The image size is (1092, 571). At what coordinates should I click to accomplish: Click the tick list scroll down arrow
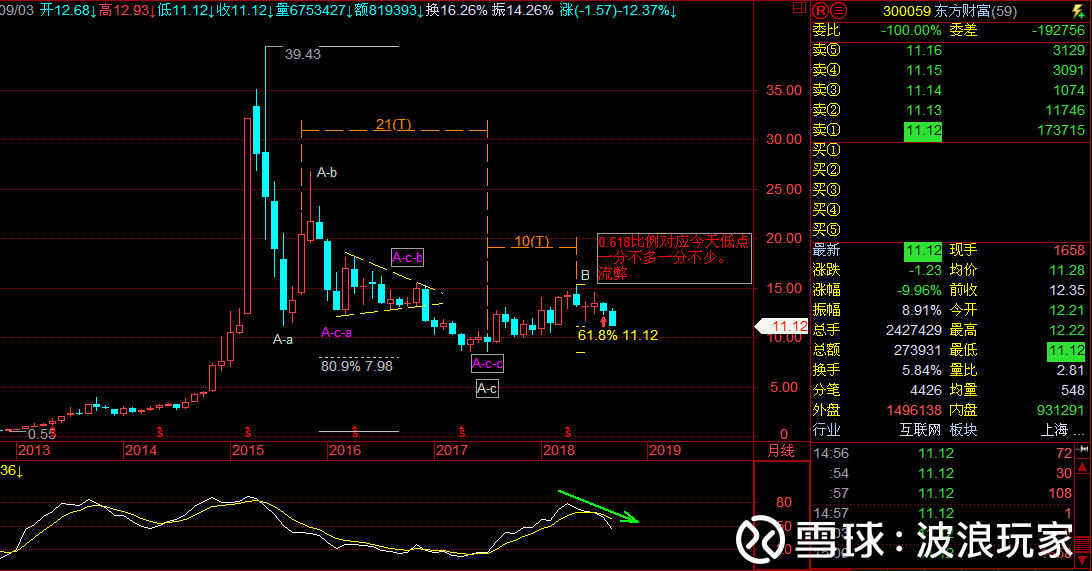1083,561
